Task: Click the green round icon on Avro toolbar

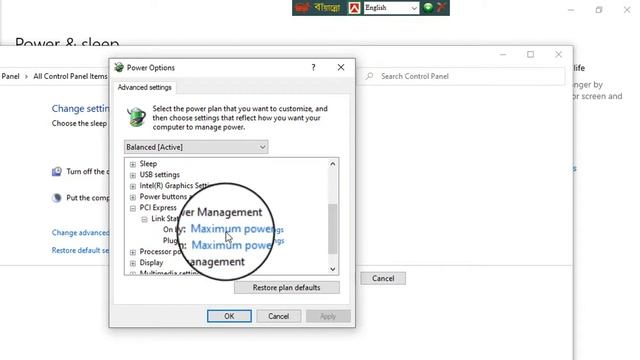Action: (x=428, y=7)
